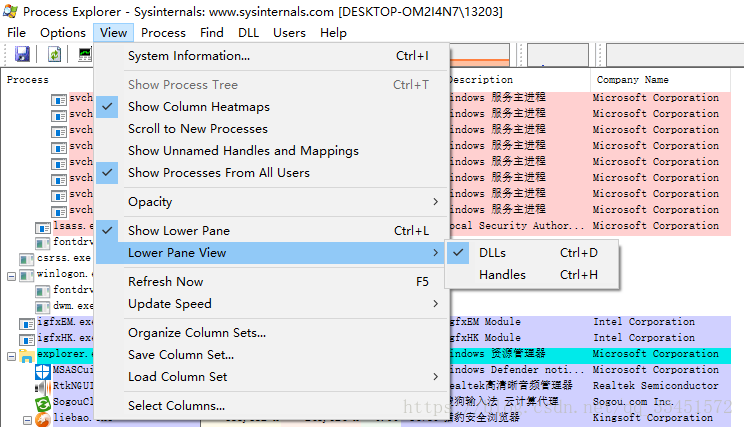This screenshot has width=744, height=427.
Task: Click the Refresh Now toolbar icon
Action: (x=55, y=54)
